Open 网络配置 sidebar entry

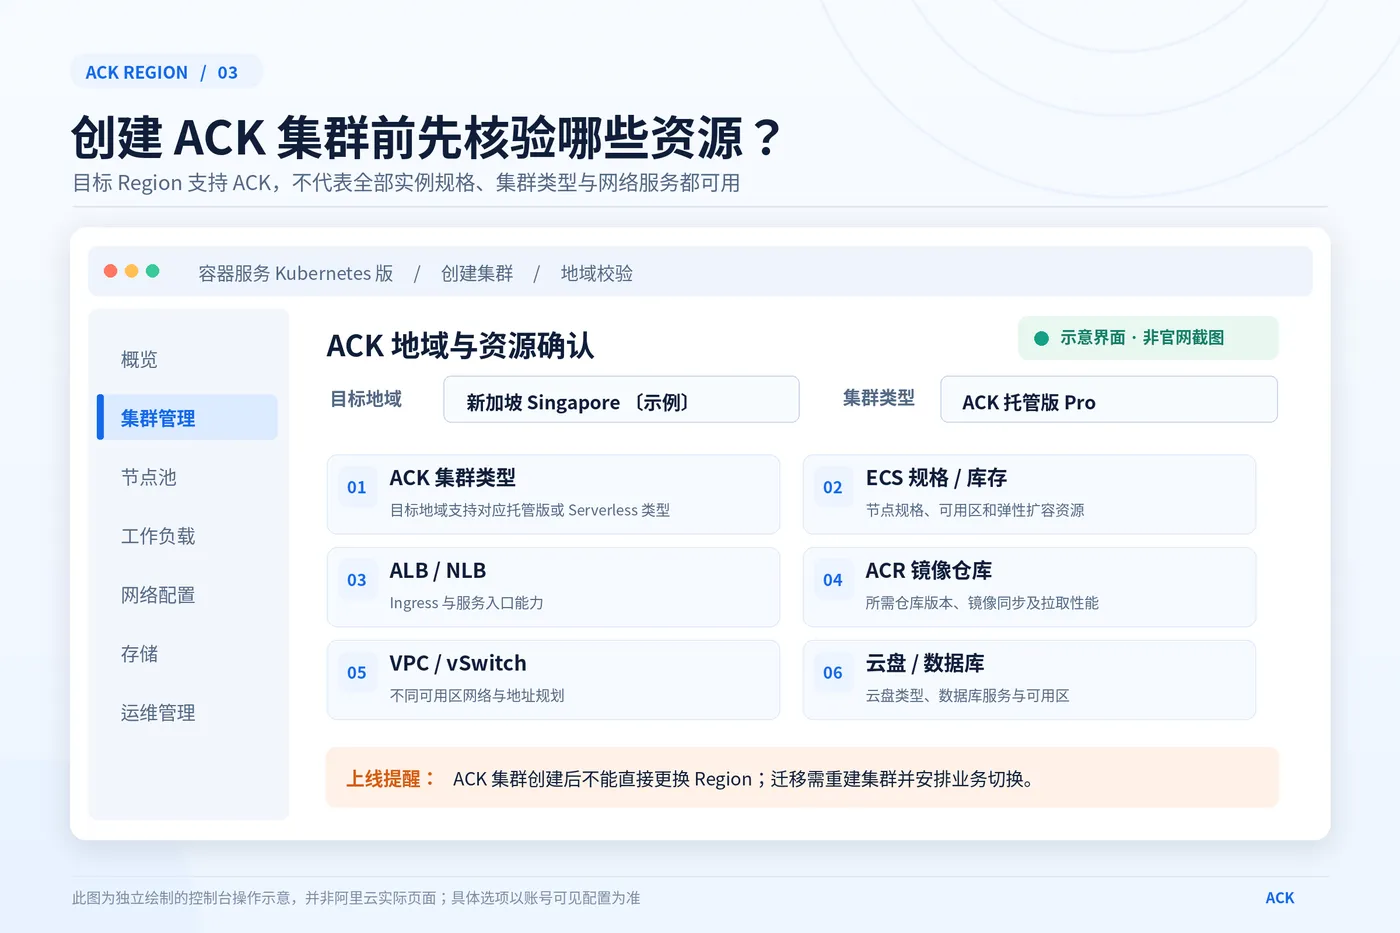(158, 595)
